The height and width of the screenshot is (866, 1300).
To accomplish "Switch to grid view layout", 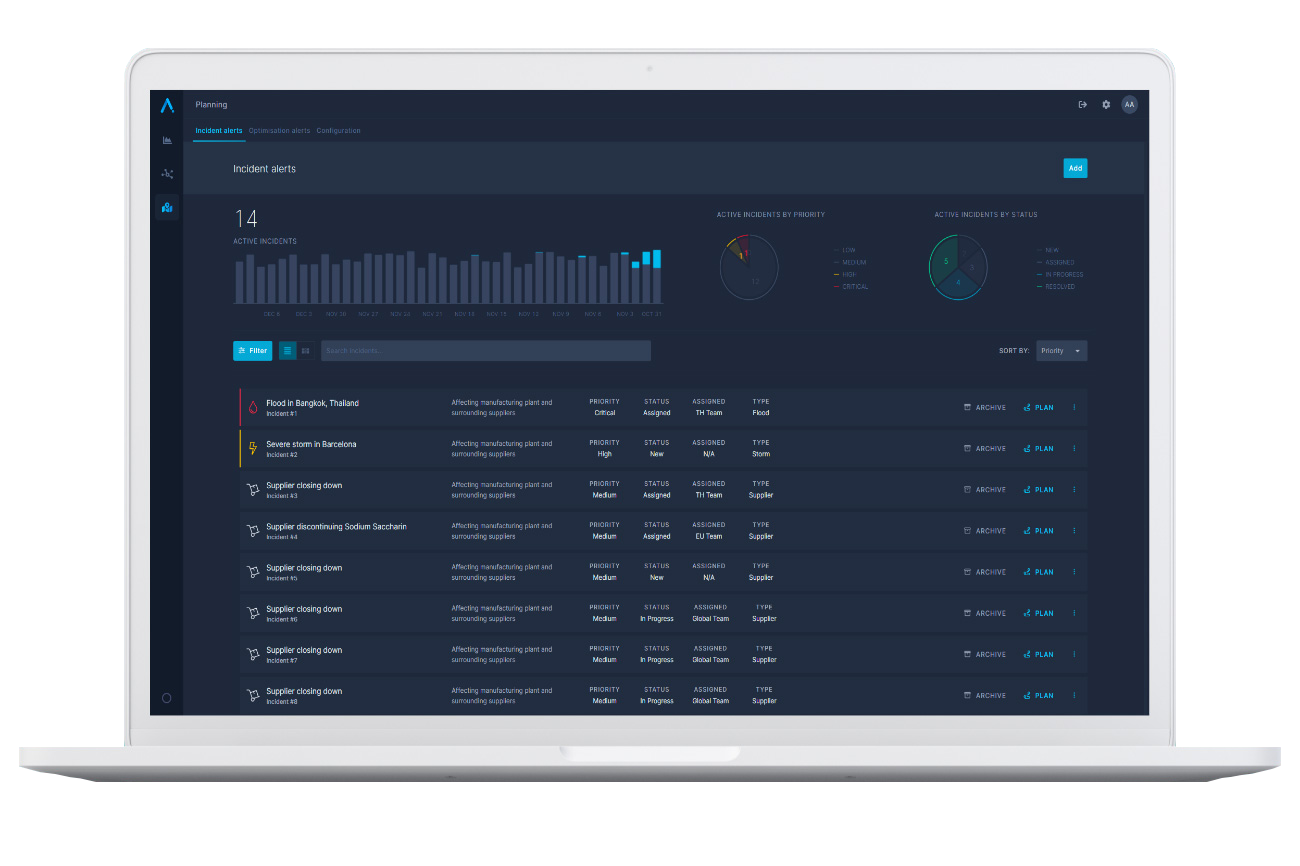I will click(305, 351).
